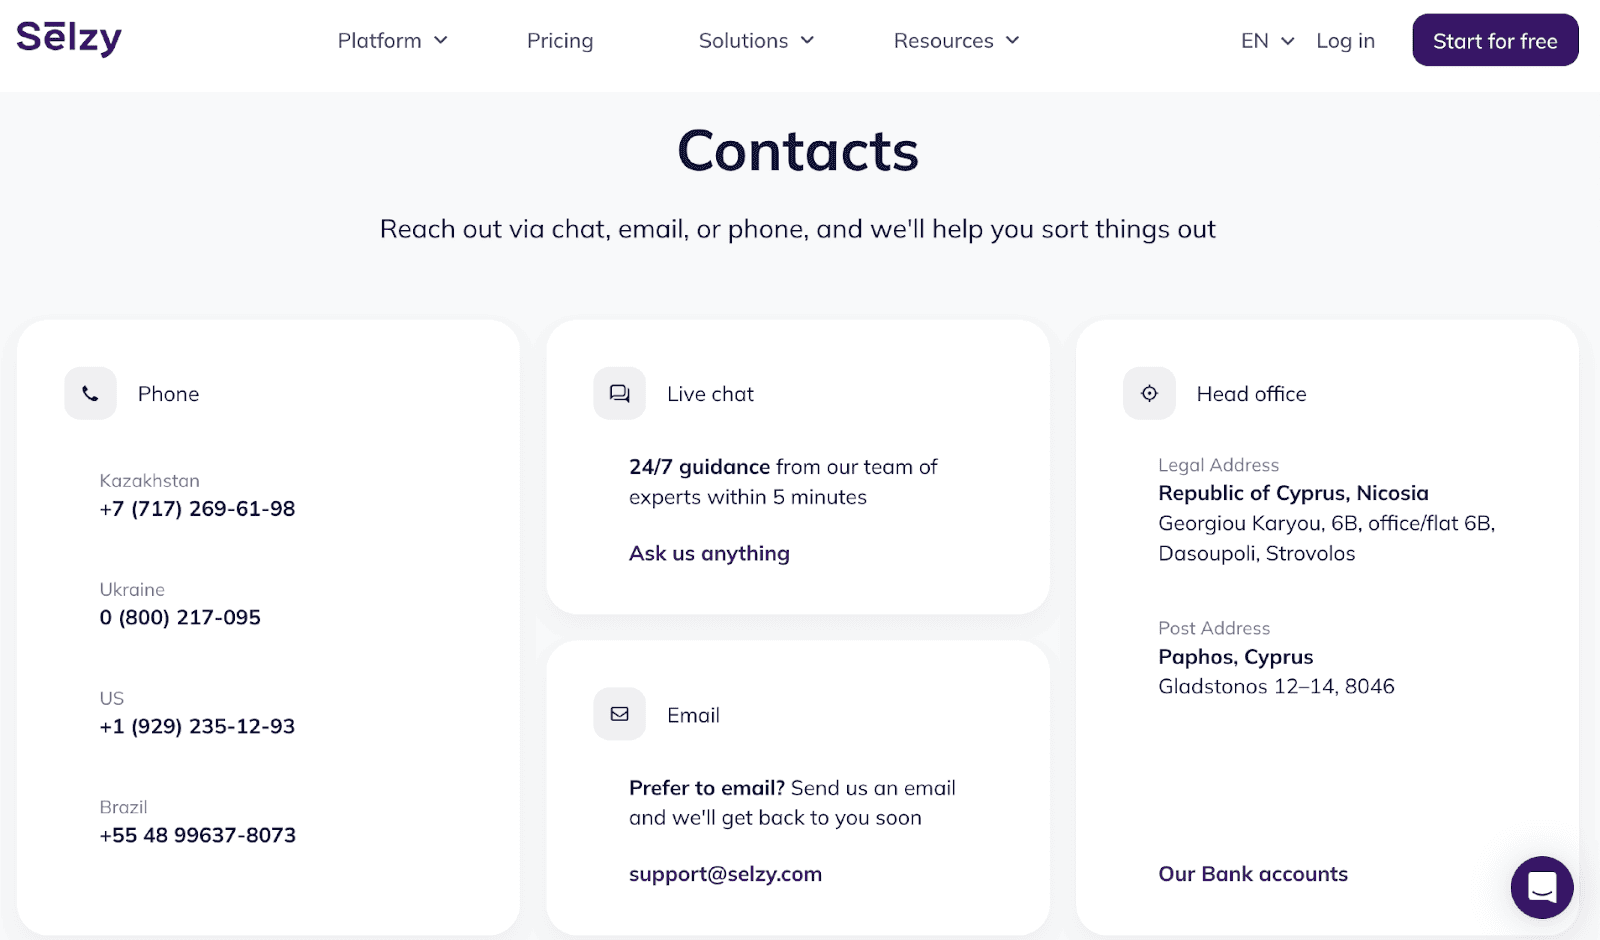Screen dimensions: 1600x940
Task: Expand the Solutions dropdown menu
Action: [757, 41]
